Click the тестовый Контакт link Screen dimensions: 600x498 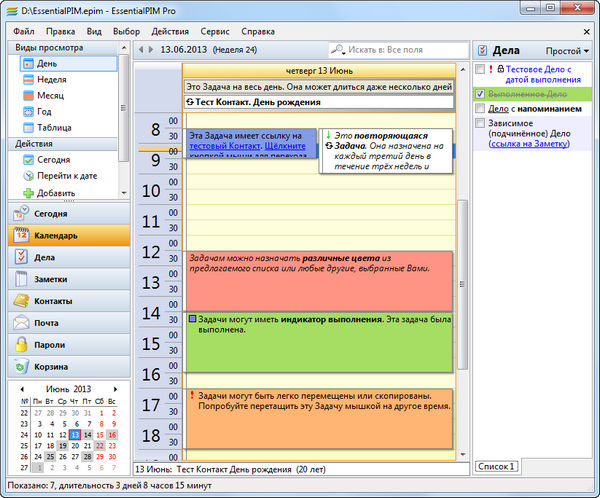pos(223,147)
